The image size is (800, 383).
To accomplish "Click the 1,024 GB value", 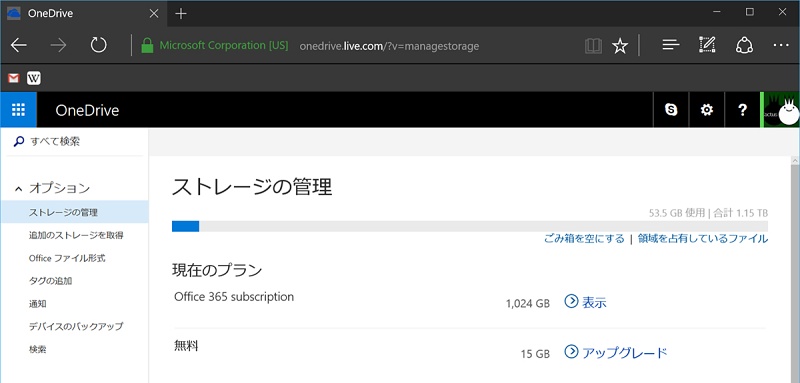I will click(x=528, y=304).
